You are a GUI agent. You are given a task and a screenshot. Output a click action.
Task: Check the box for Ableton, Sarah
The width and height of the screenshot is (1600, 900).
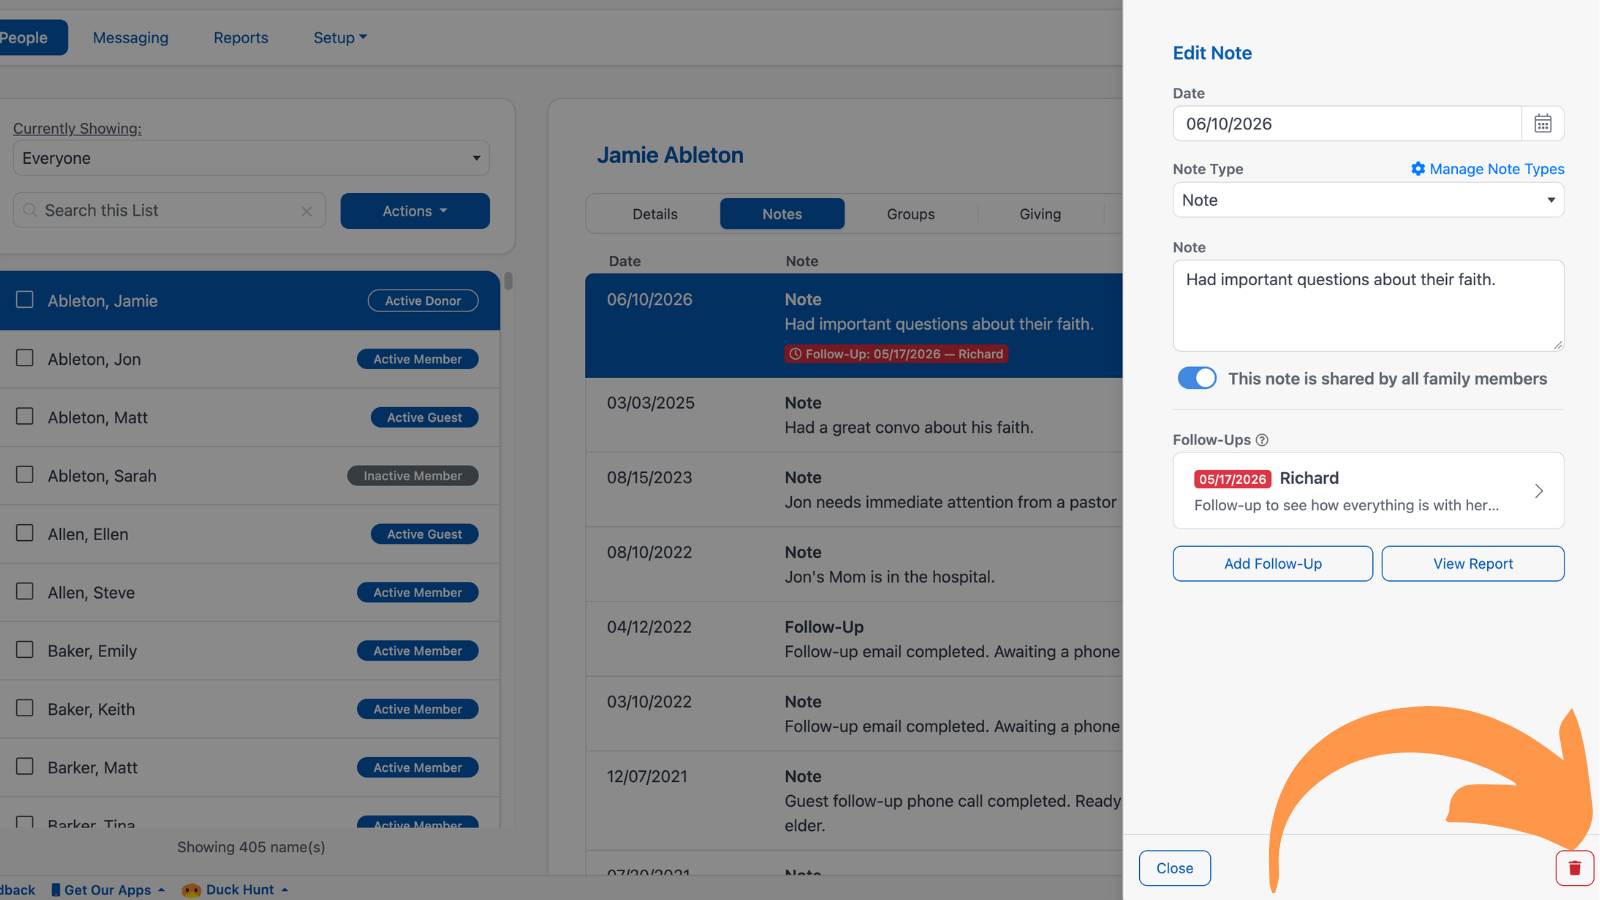pyautogui.click(x=25, y=475)
